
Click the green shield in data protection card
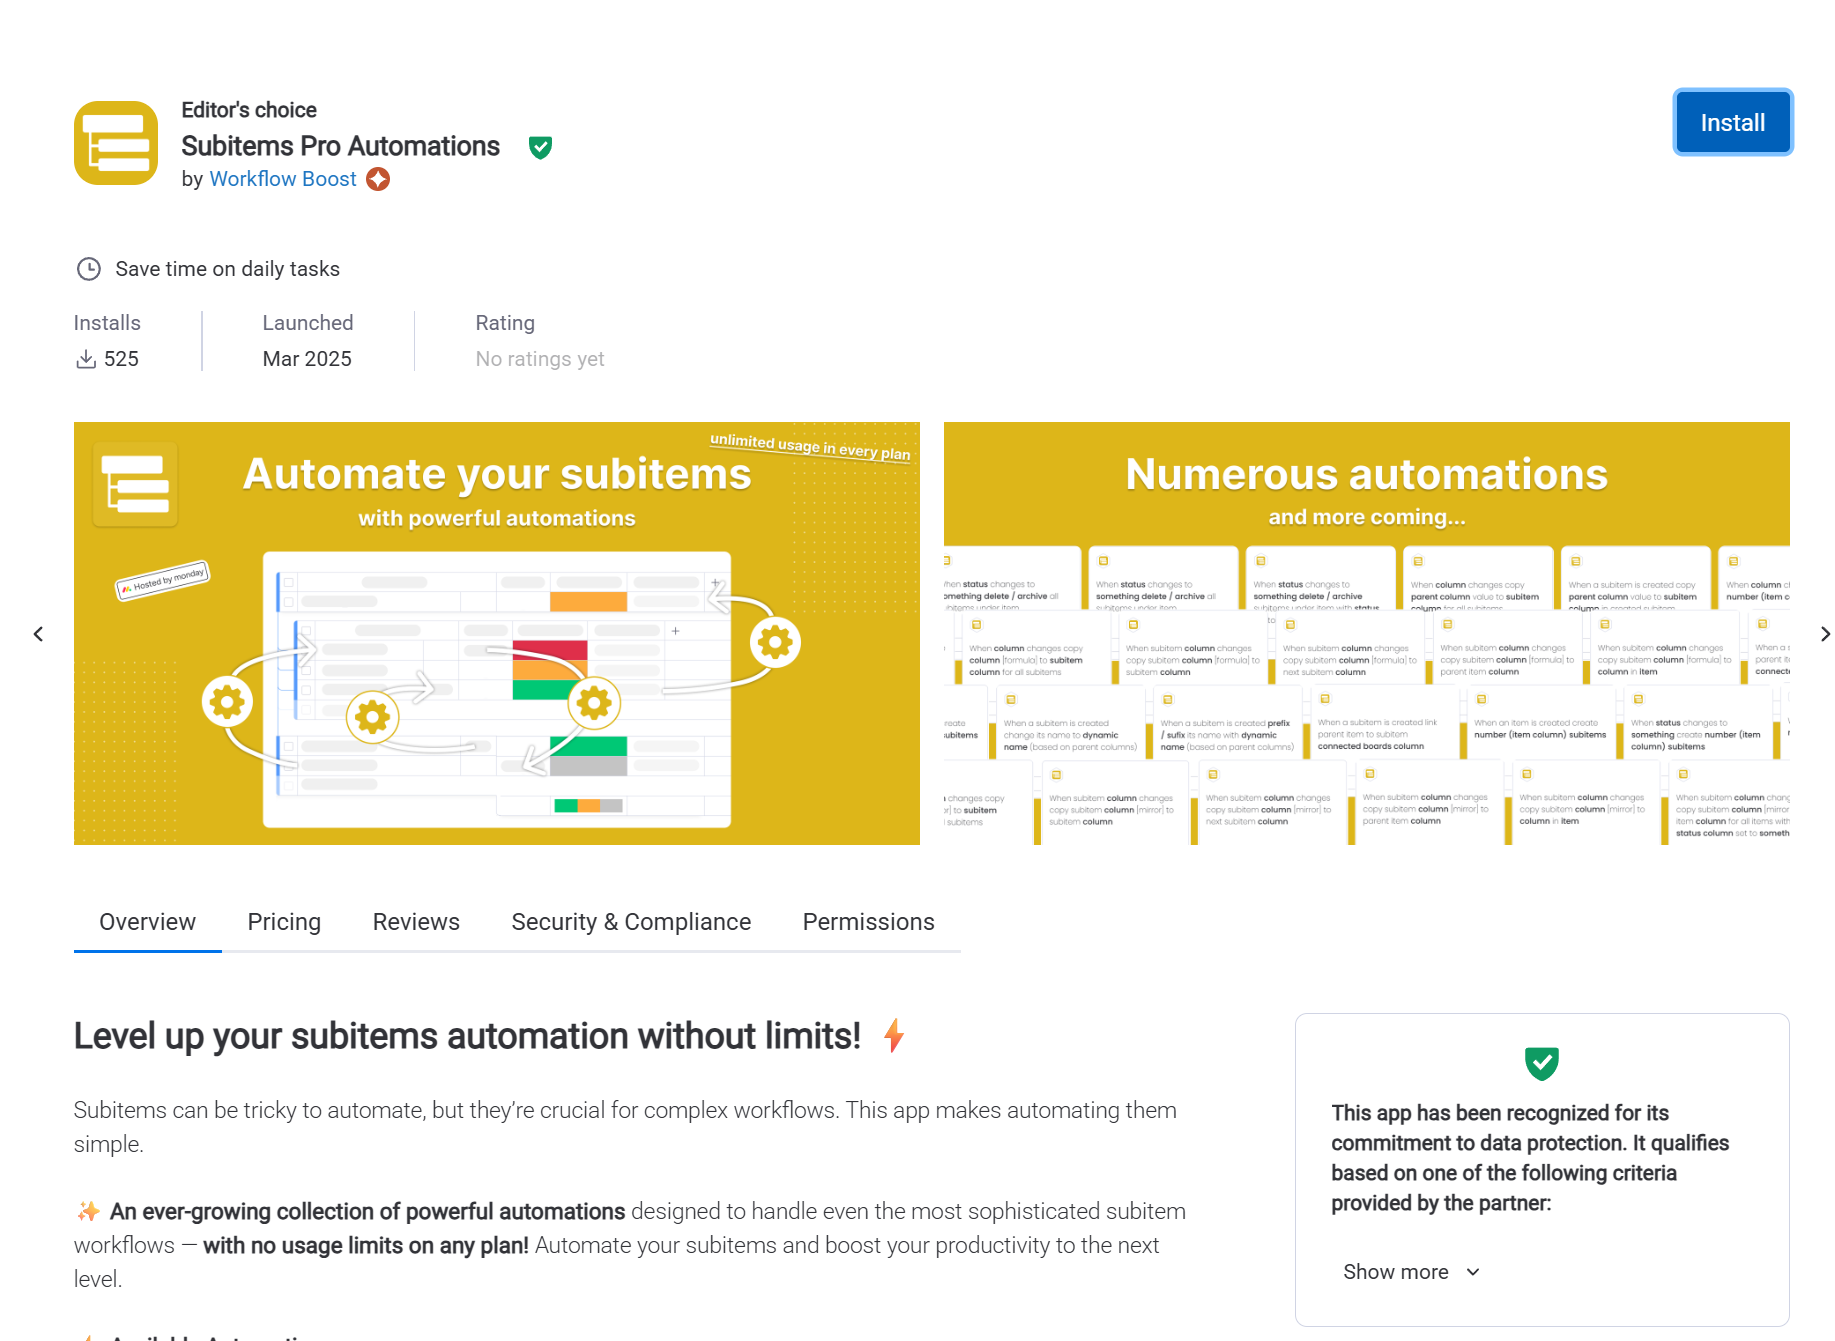point(1541,1063)
